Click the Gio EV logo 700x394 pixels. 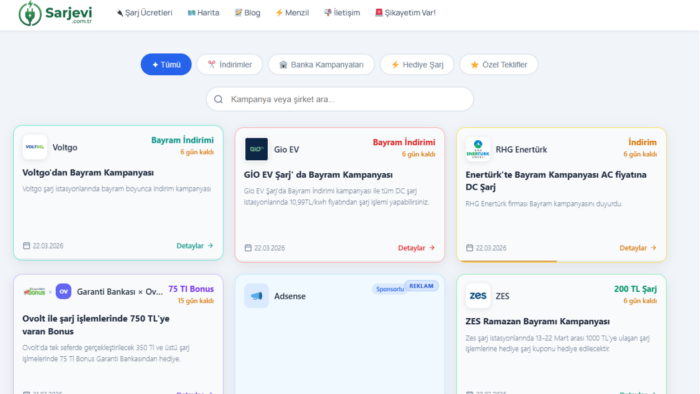[256, 149]
